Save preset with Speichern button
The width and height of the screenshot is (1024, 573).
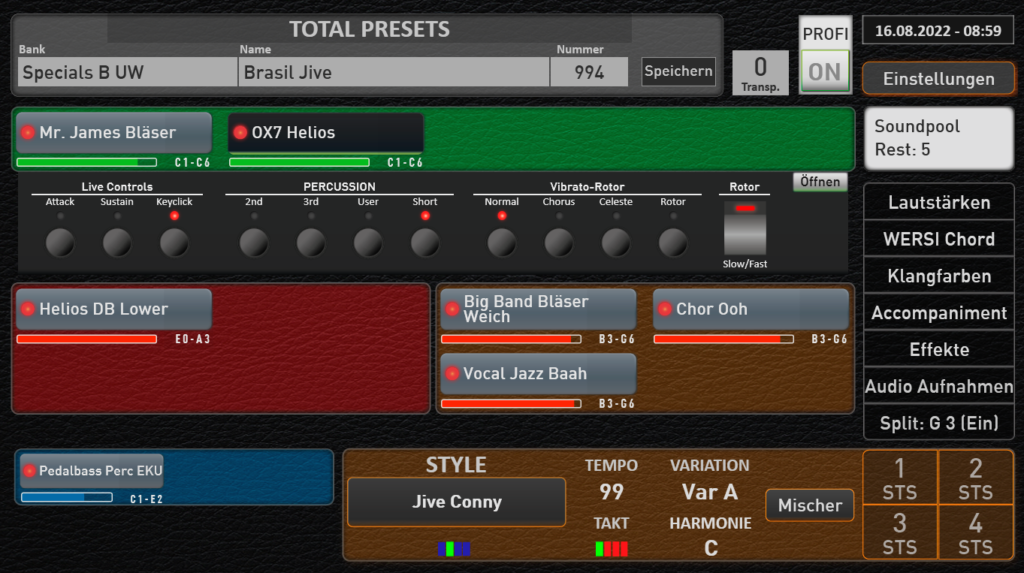pos(678,71)
